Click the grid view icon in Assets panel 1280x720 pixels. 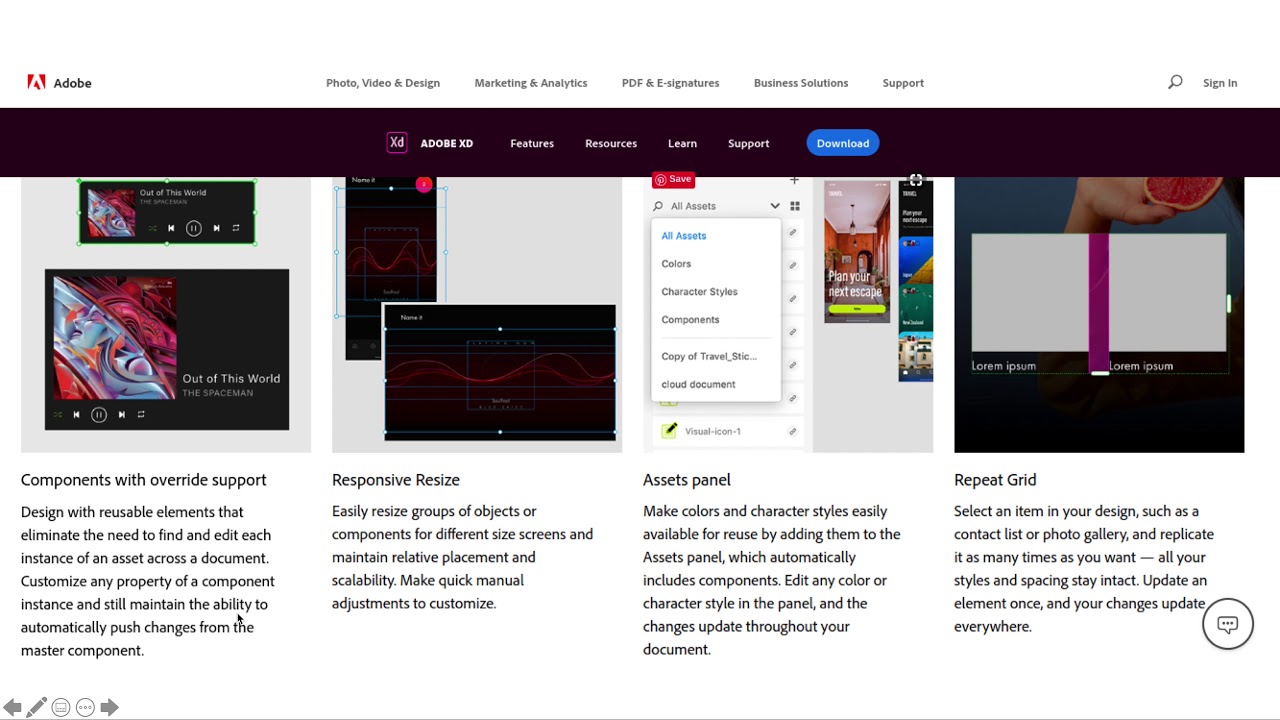click(x=795, y=206)
